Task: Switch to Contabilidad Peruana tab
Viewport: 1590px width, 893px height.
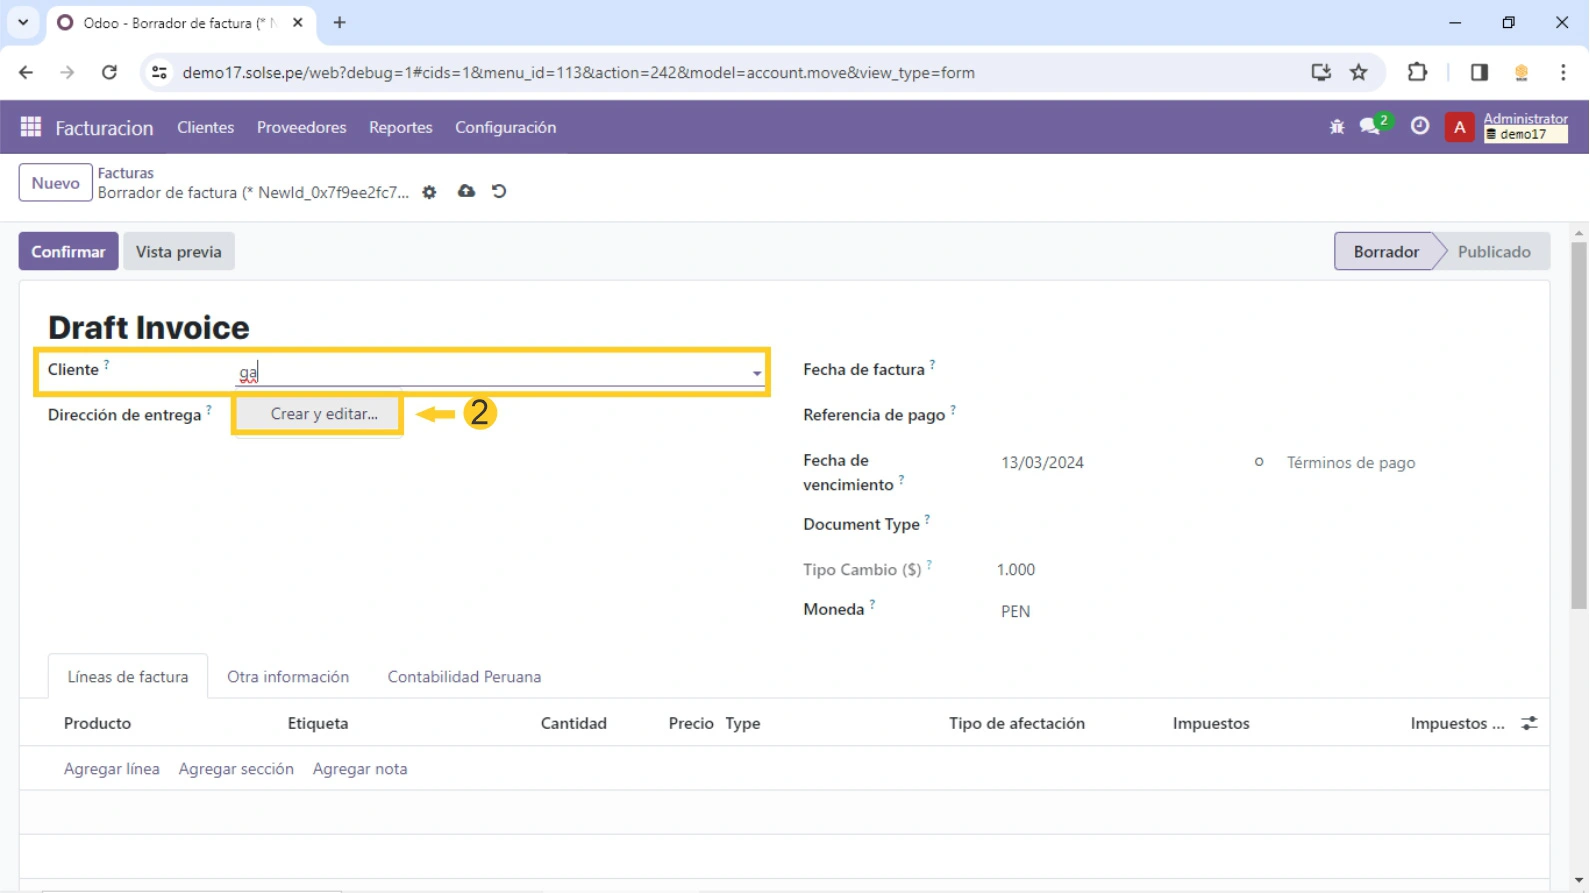Action: coord(464,677)
